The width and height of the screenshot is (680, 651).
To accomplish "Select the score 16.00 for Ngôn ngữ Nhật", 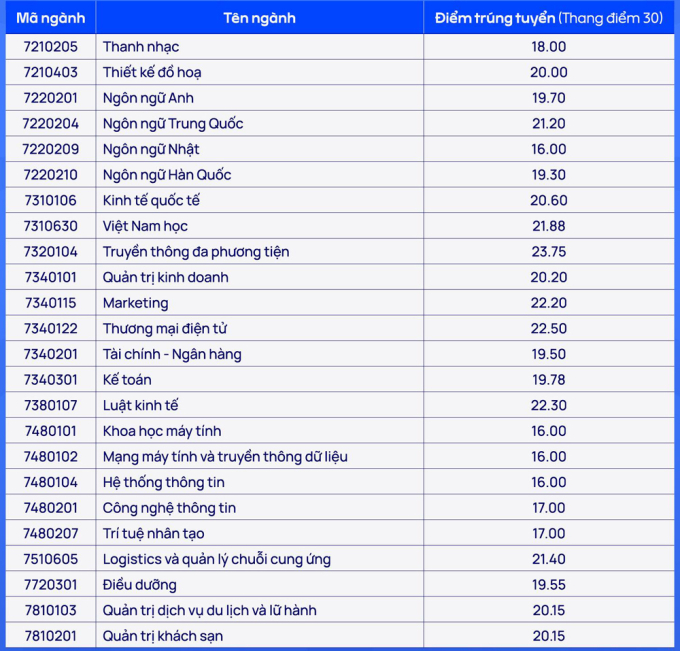I will [x=549, y=149].
